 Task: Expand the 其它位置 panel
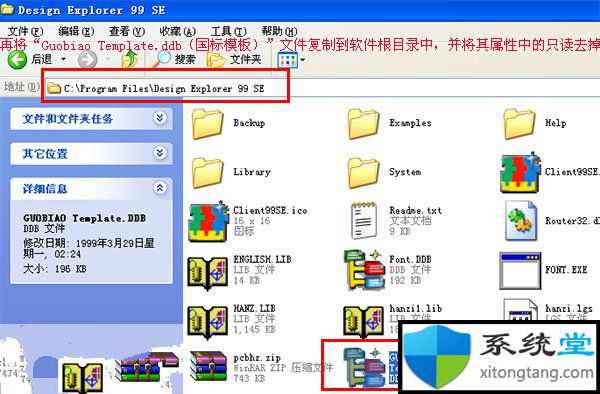160,153
